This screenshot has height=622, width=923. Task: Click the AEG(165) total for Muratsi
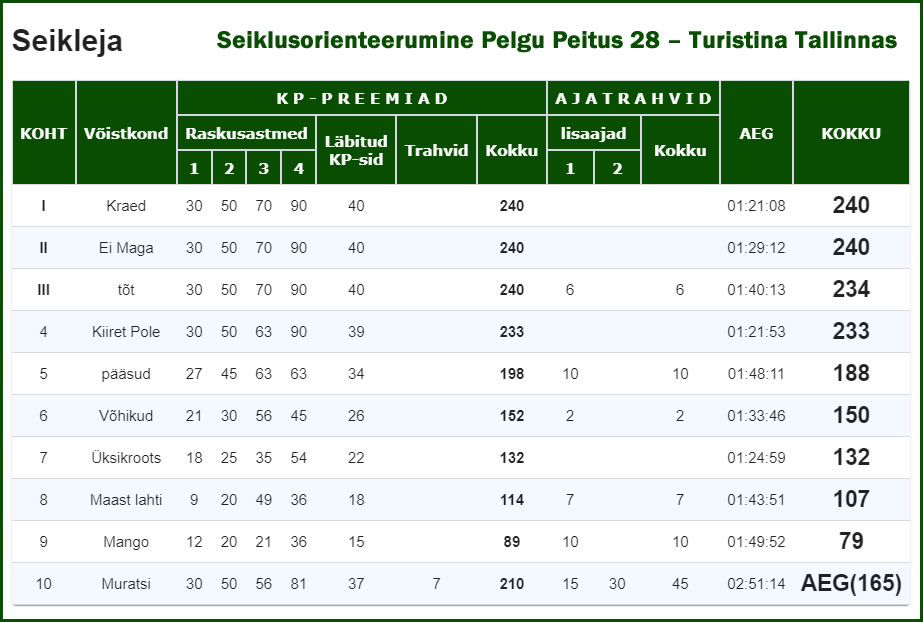point(851,583)
